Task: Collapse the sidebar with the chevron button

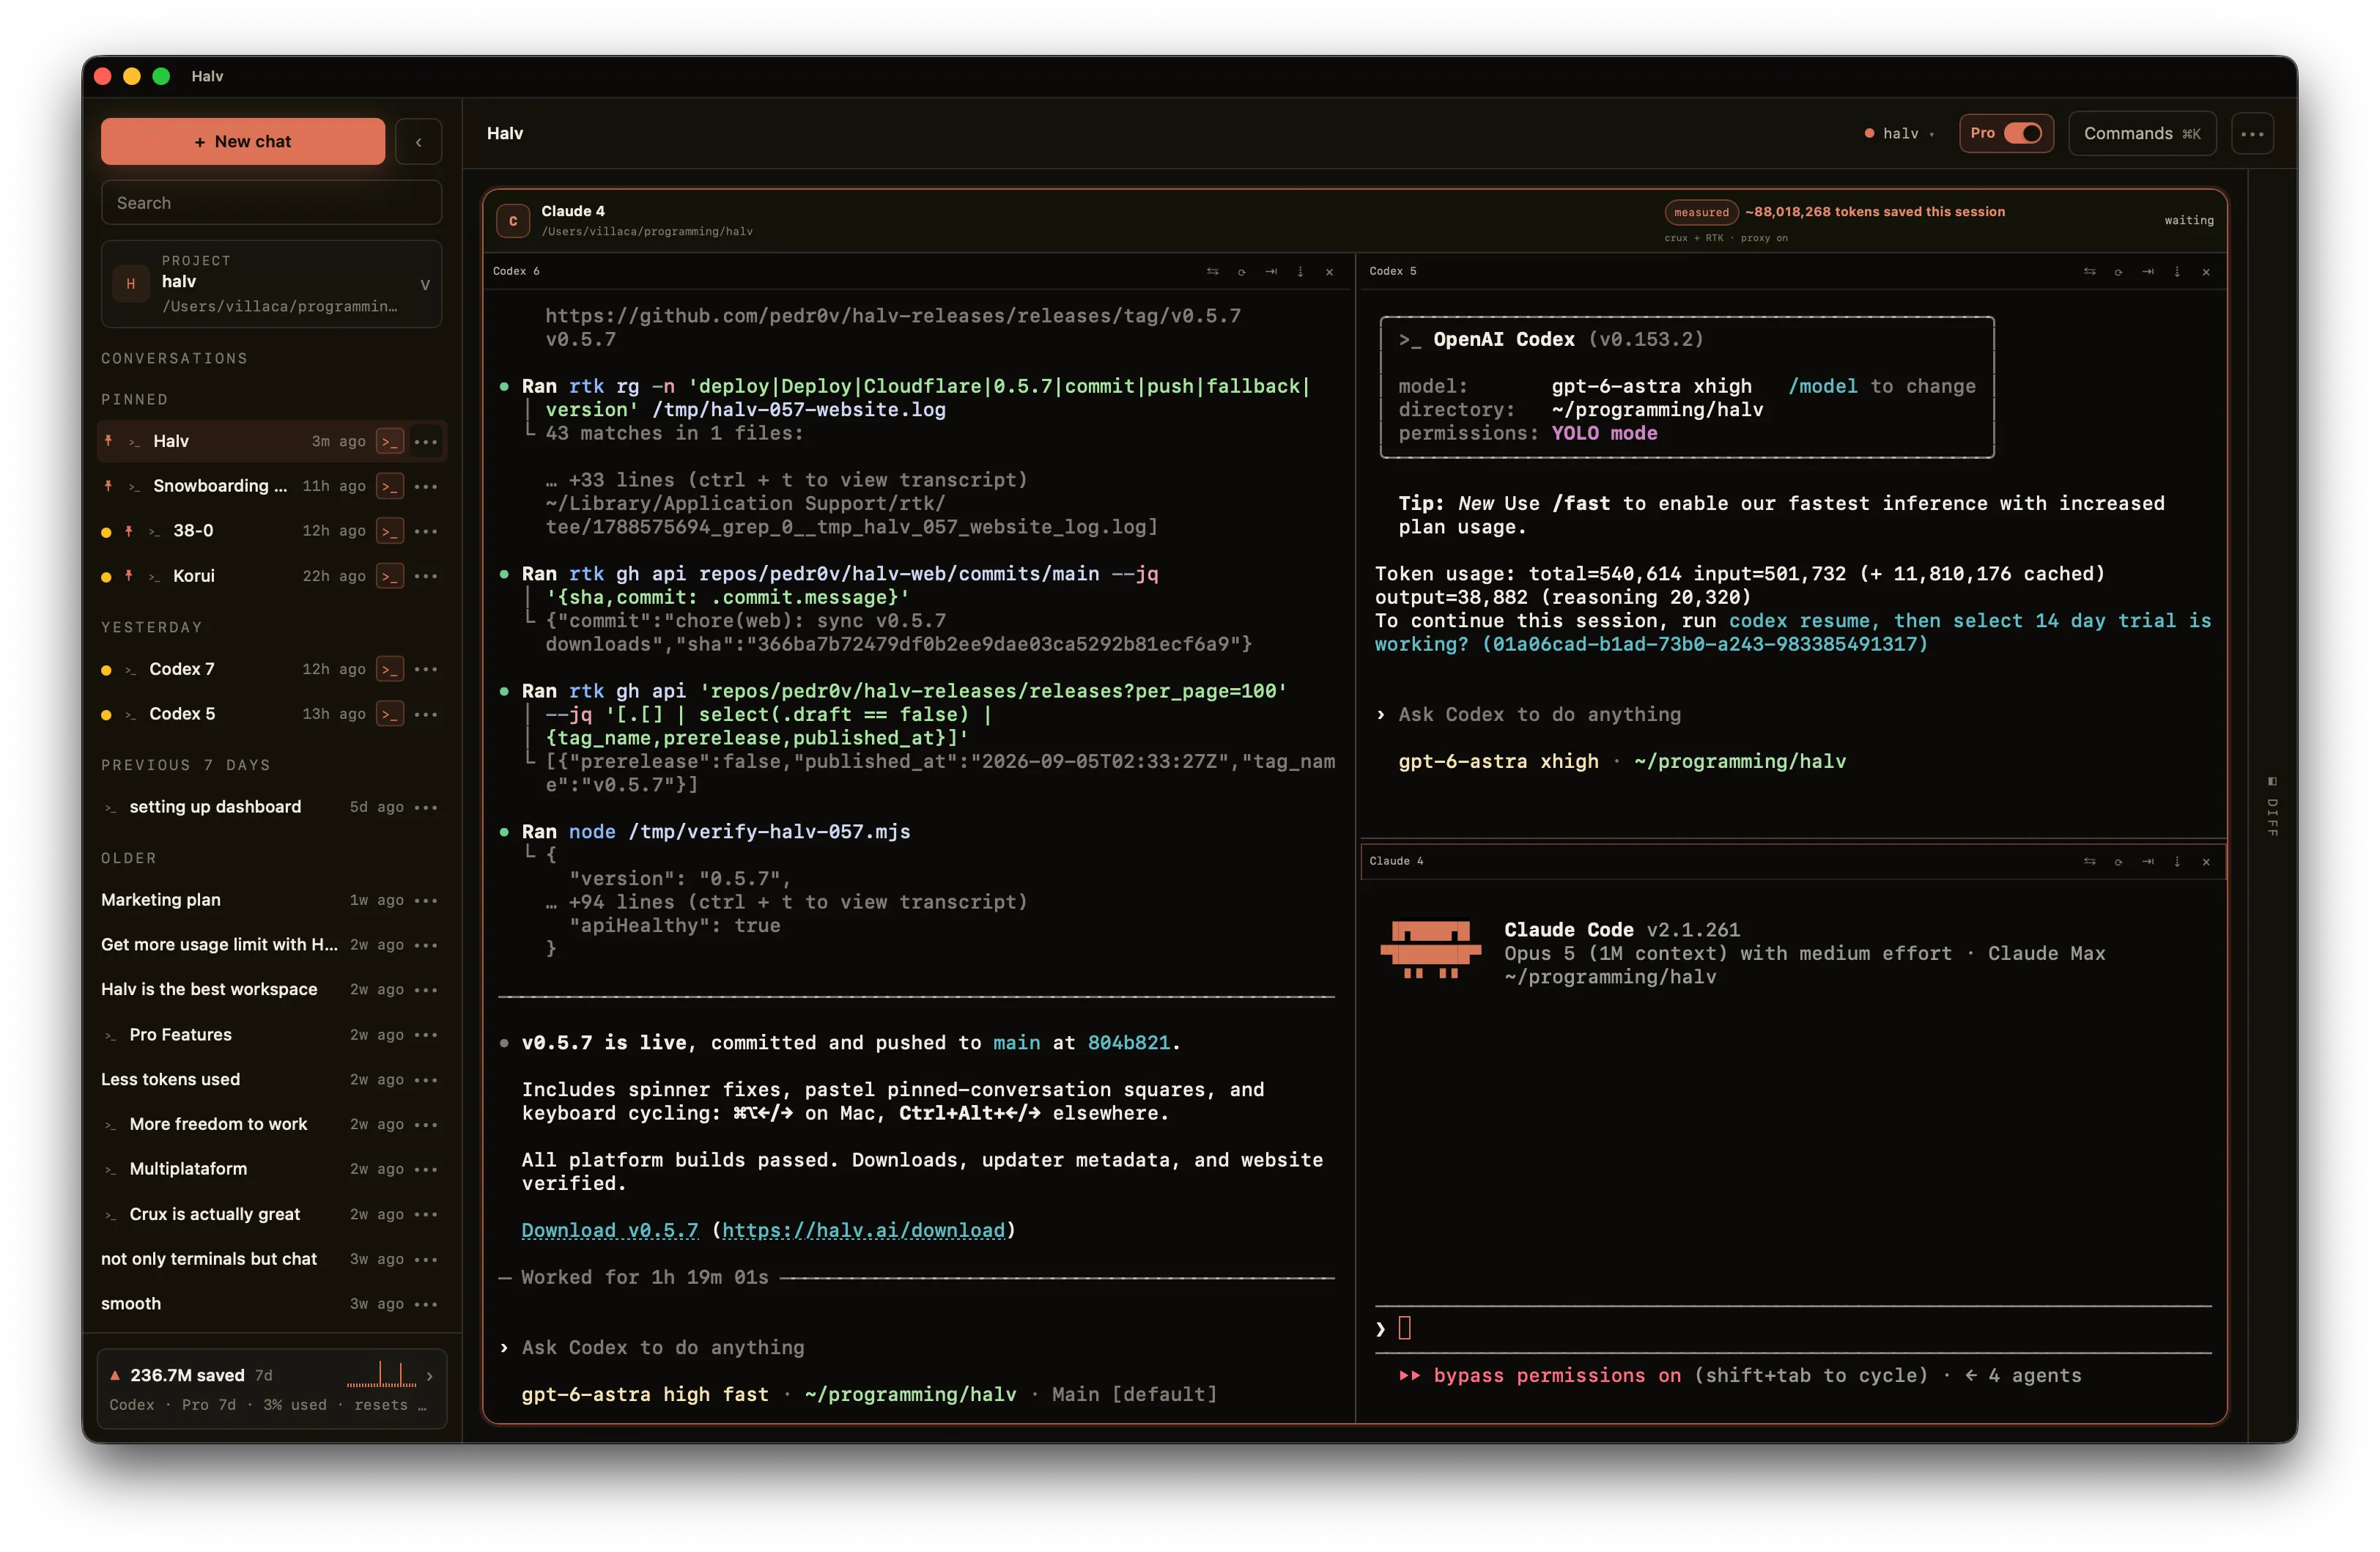Action: click(418, 141)
